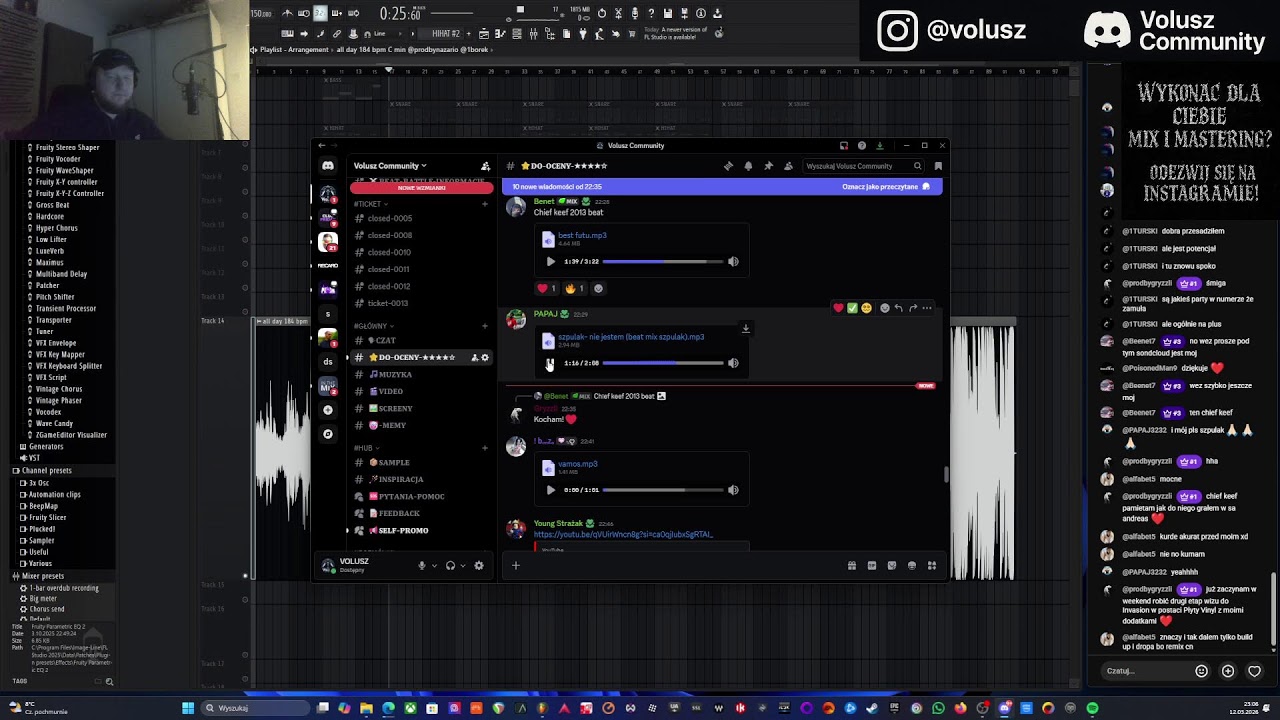Open microphone input options arrow
The image size is (1280, 720).
[x=434, y=566]
